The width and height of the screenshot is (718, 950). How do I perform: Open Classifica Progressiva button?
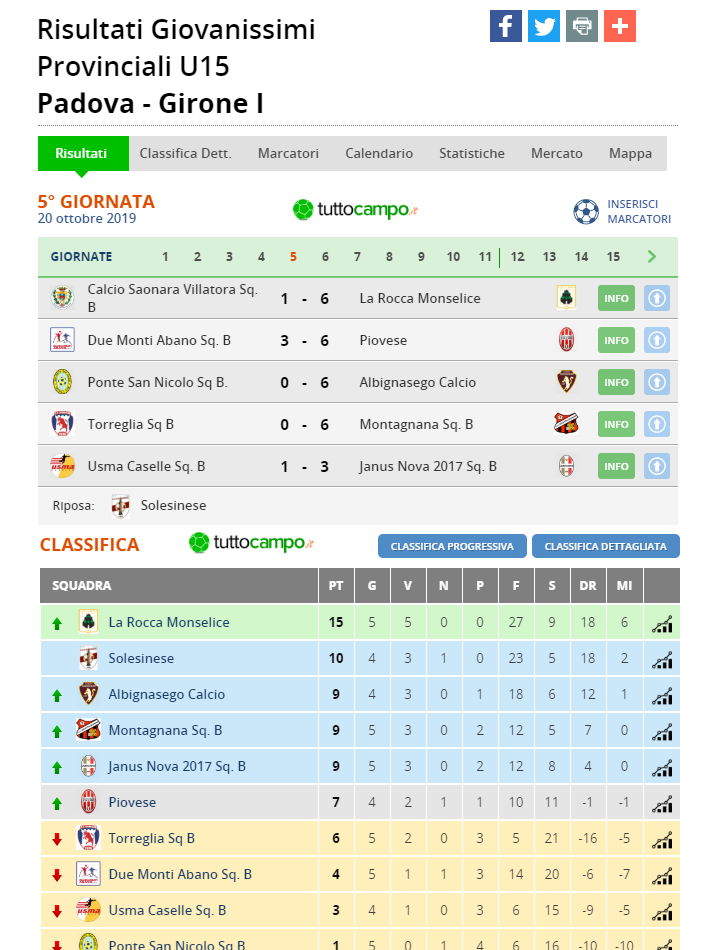point(452,546)
